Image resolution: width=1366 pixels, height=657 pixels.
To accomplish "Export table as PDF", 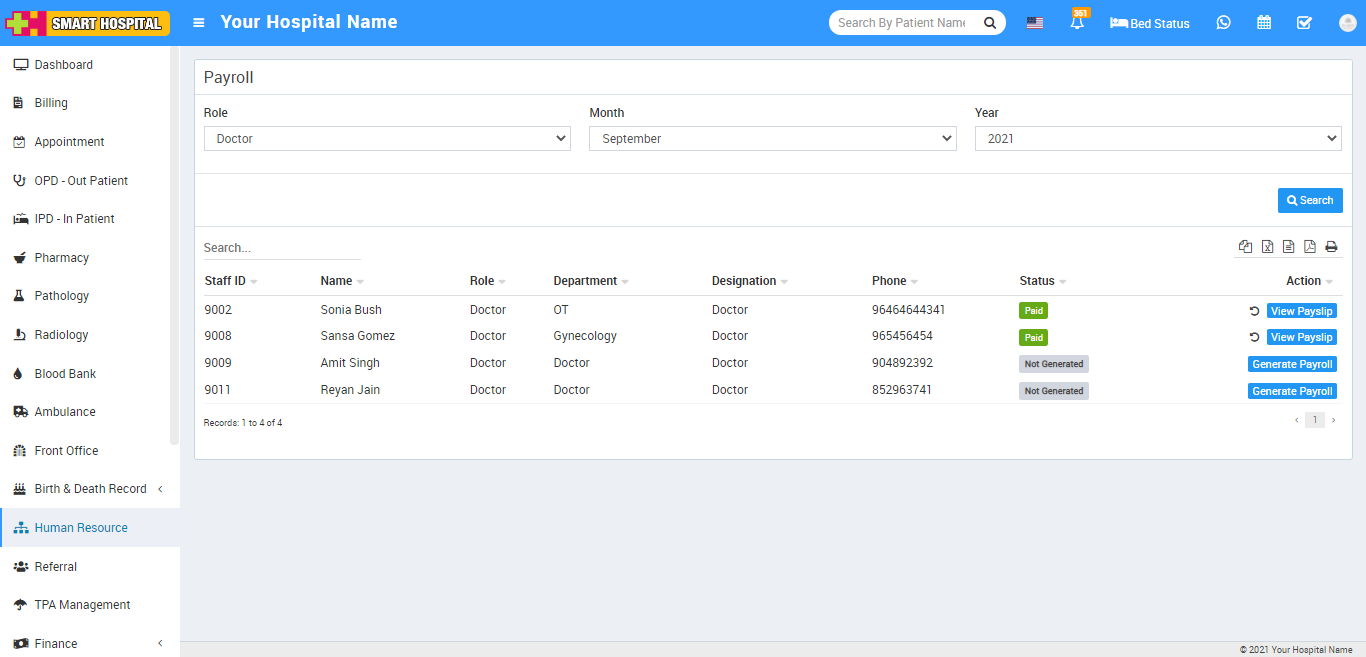I will click(x=1309, y=247).
